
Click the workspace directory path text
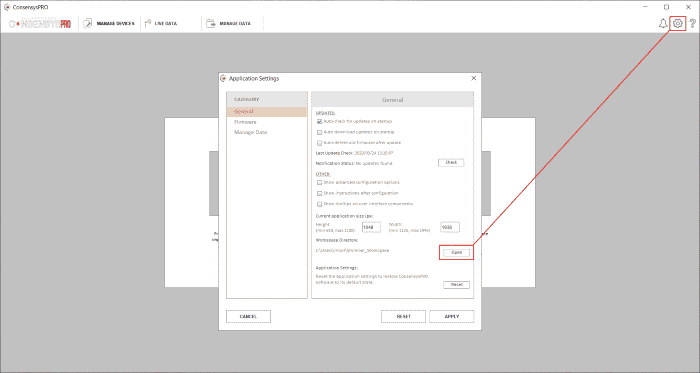352,251
